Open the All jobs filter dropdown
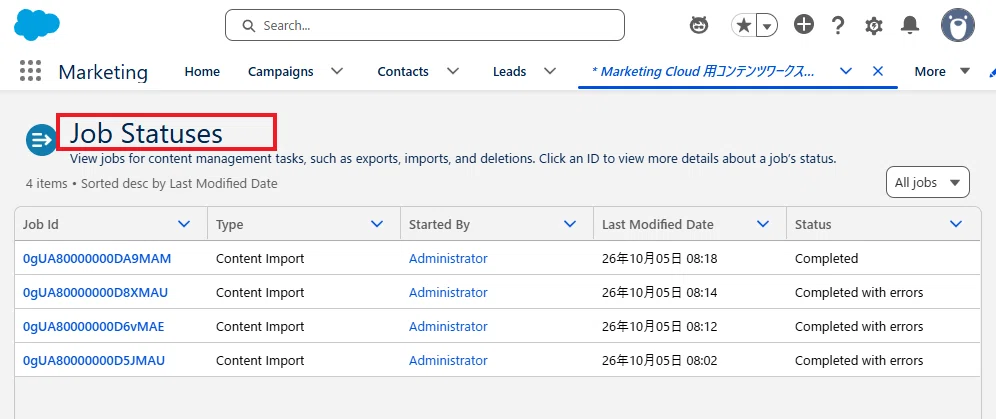The height and width of the screenshot is (419, 996). coord(927,182)
